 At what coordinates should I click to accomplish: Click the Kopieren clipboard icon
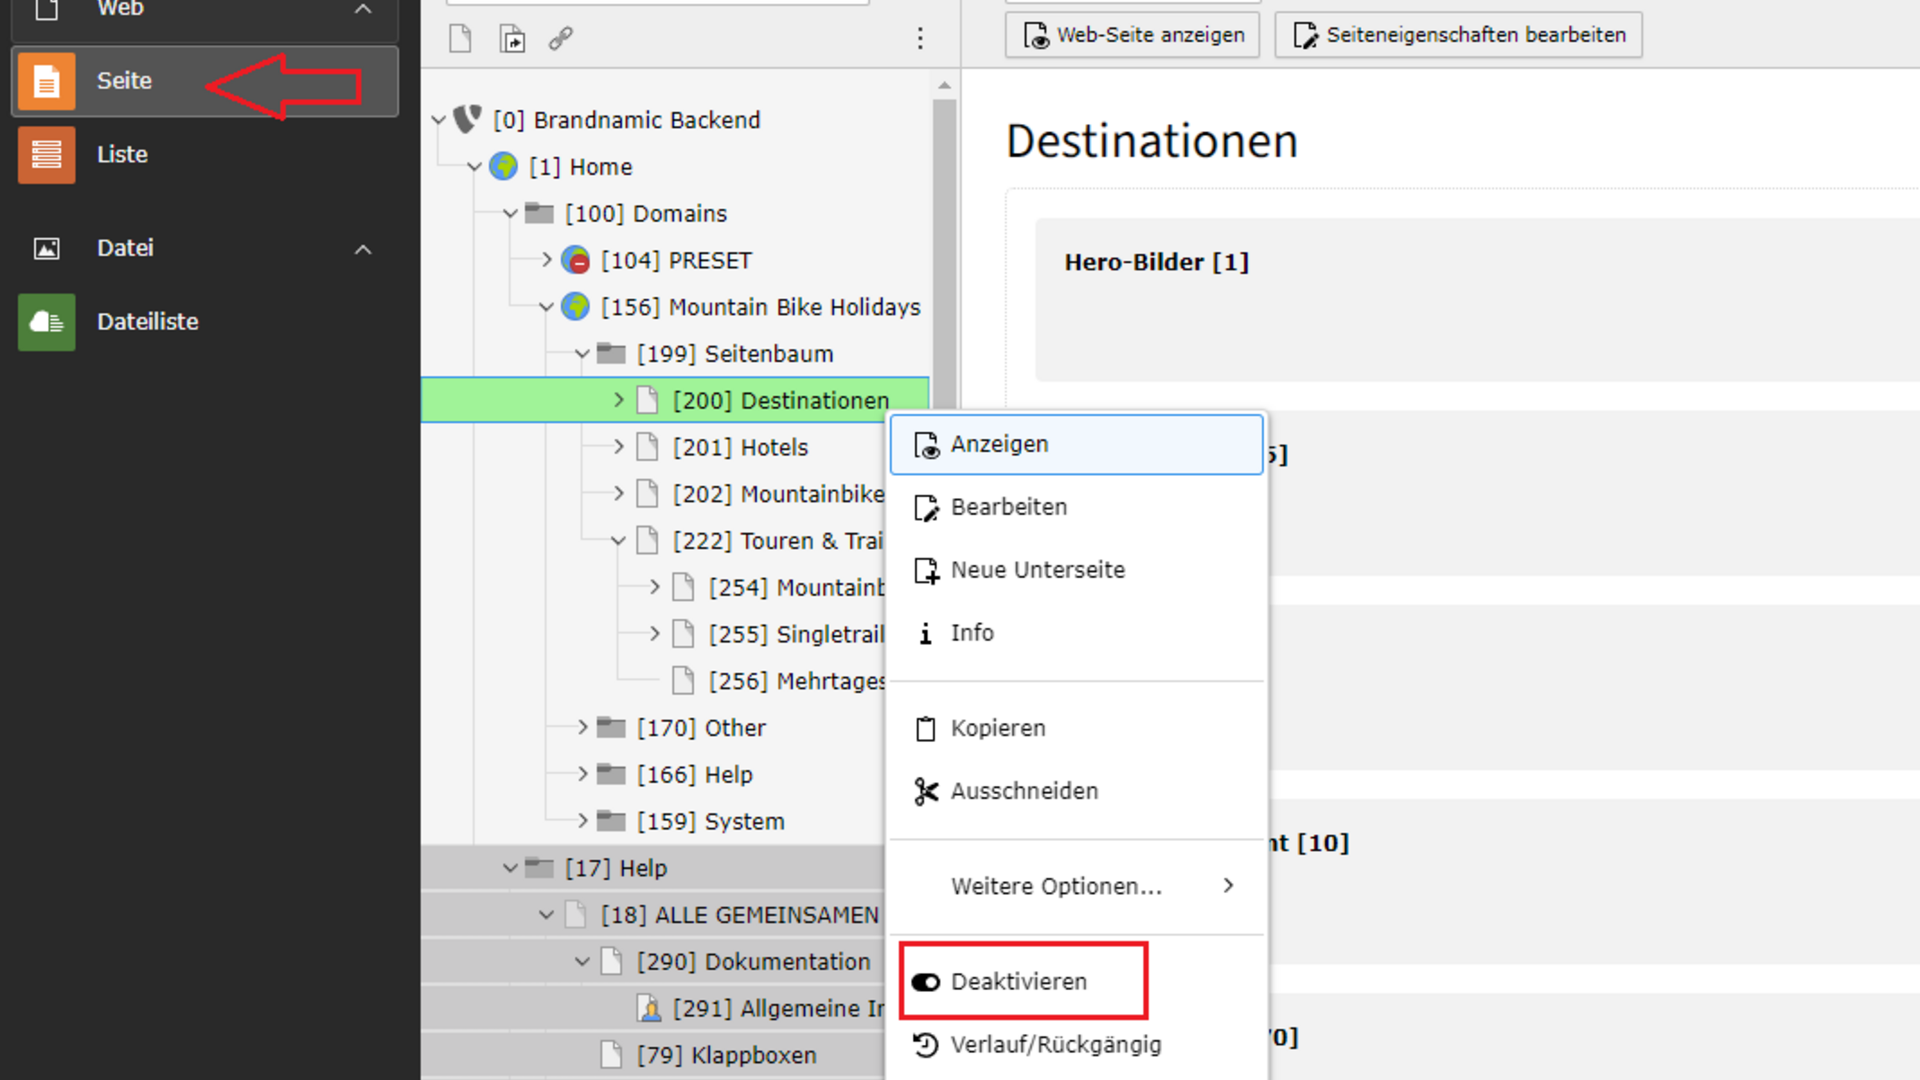coord(926,728)
